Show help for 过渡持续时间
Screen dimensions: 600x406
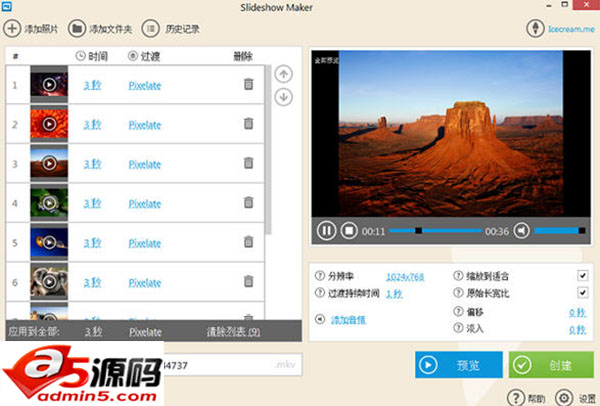click(320, 293)
